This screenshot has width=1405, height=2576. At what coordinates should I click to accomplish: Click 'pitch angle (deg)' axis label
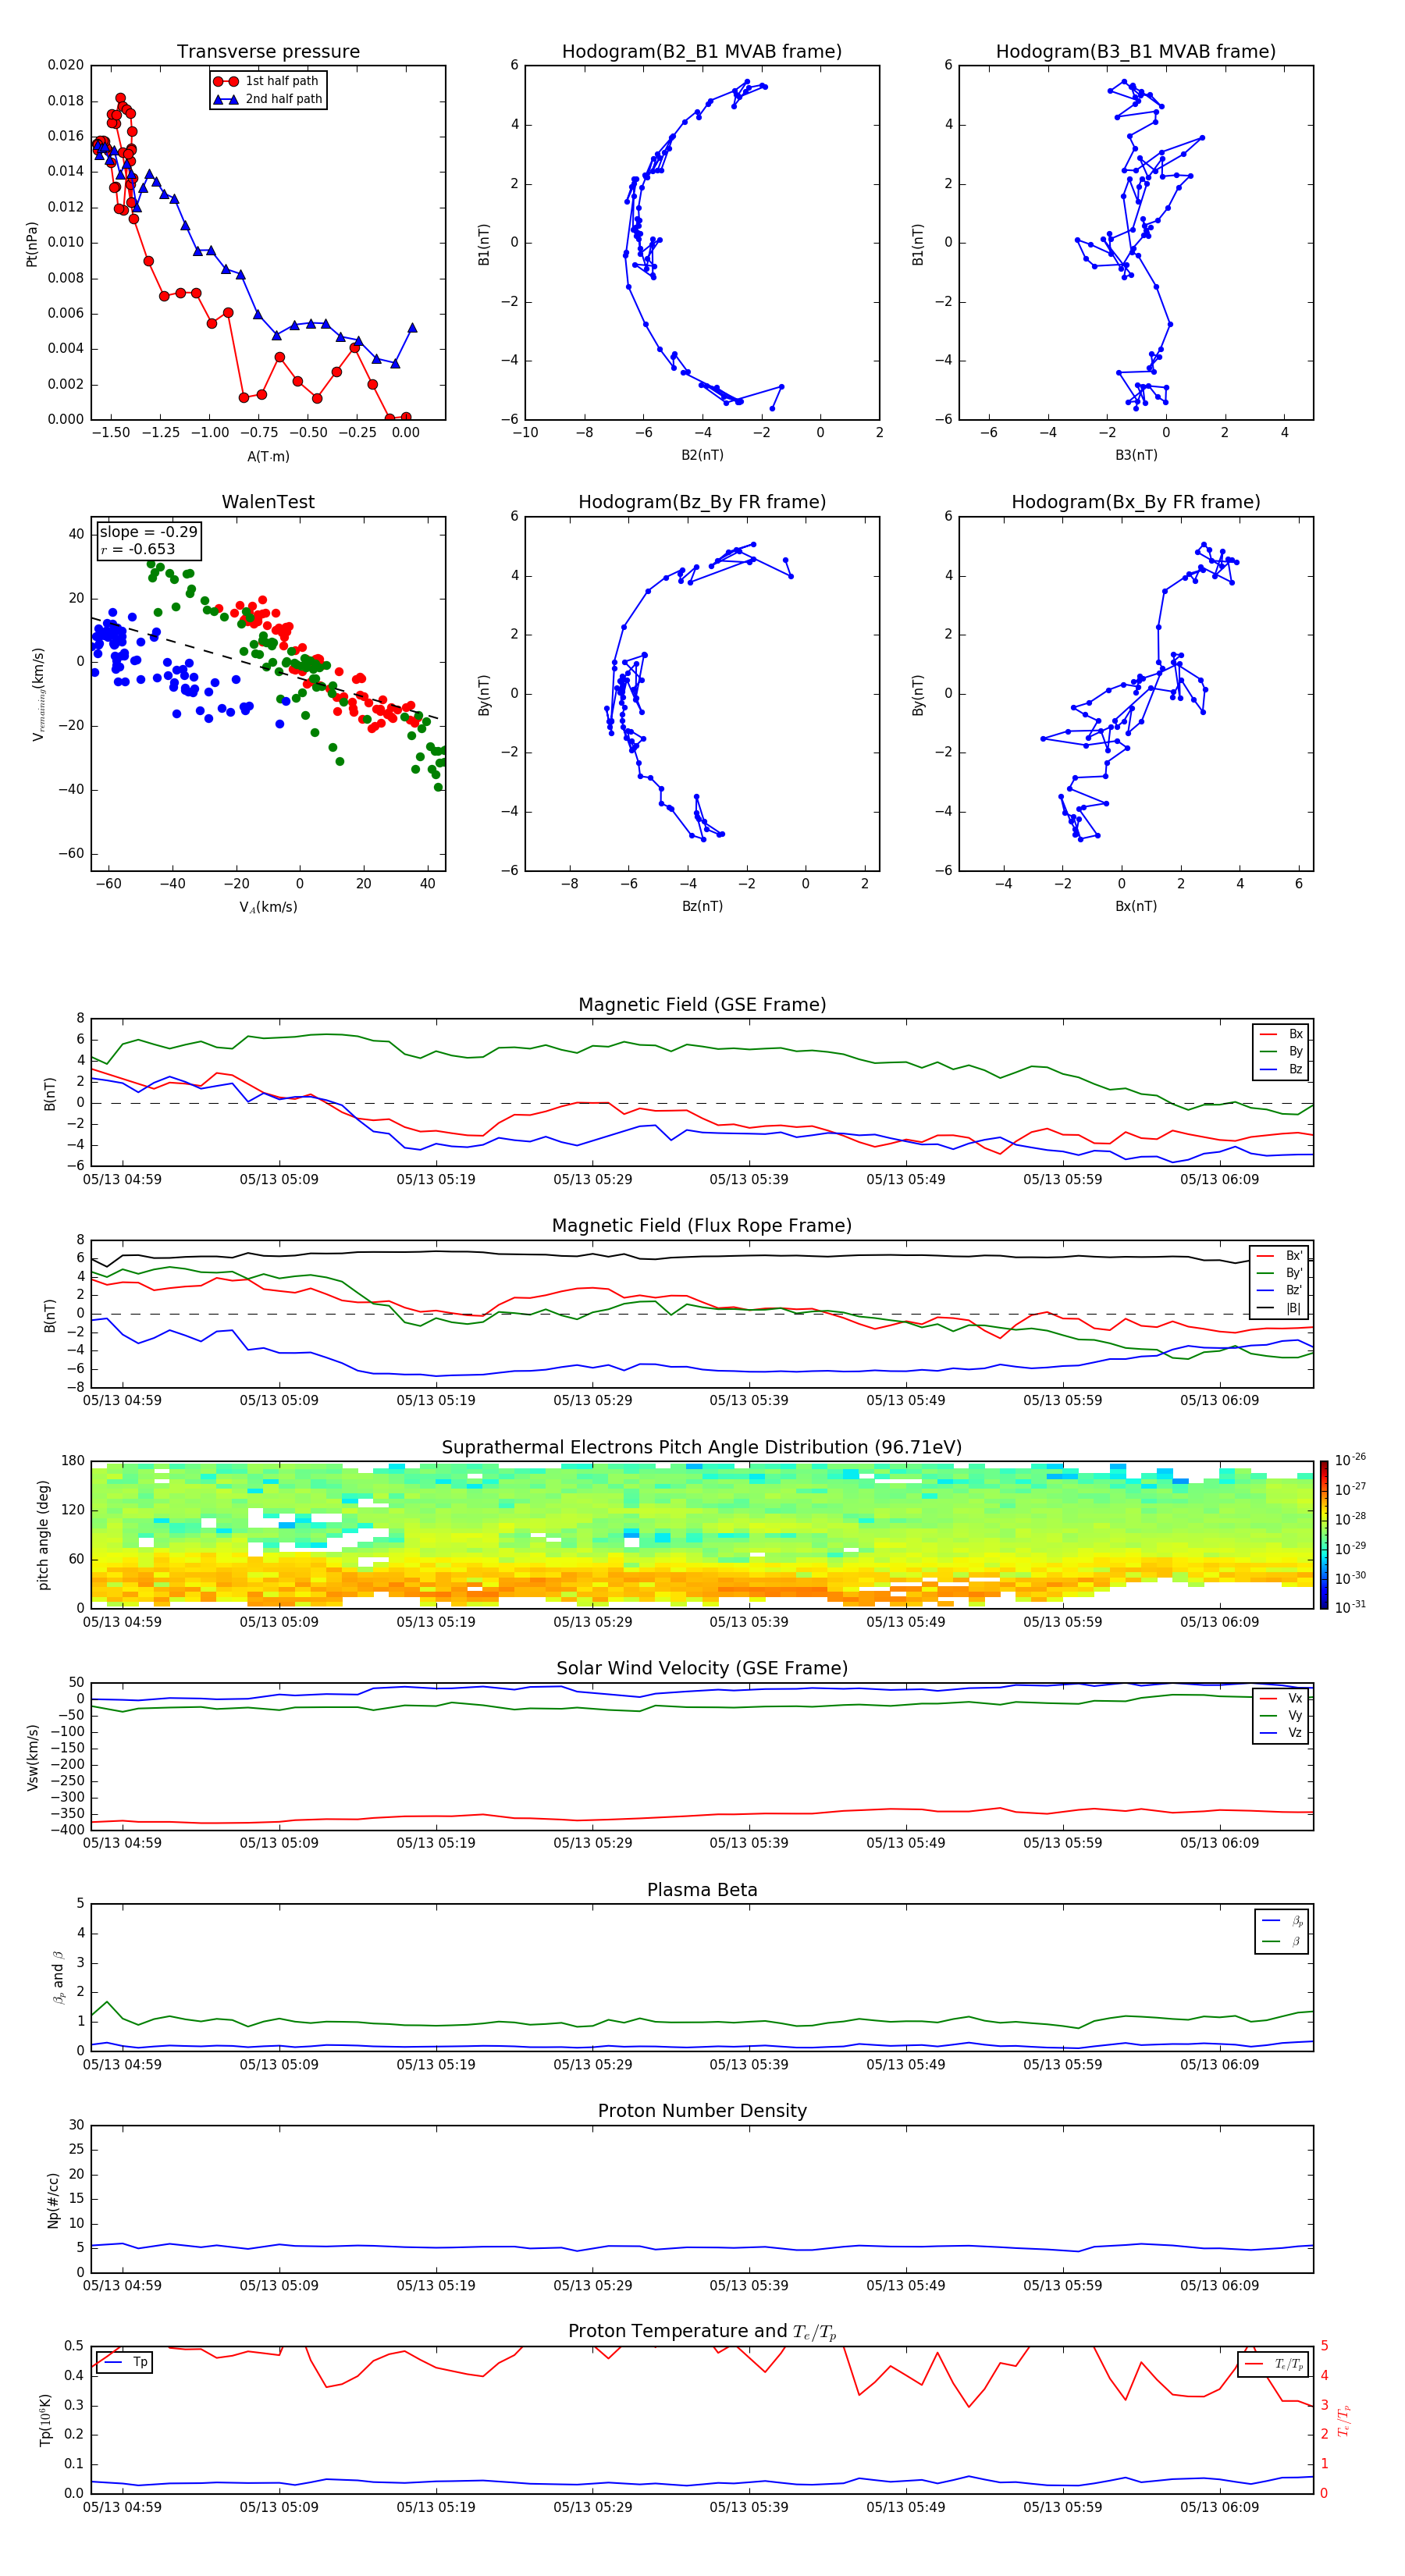43,1535
